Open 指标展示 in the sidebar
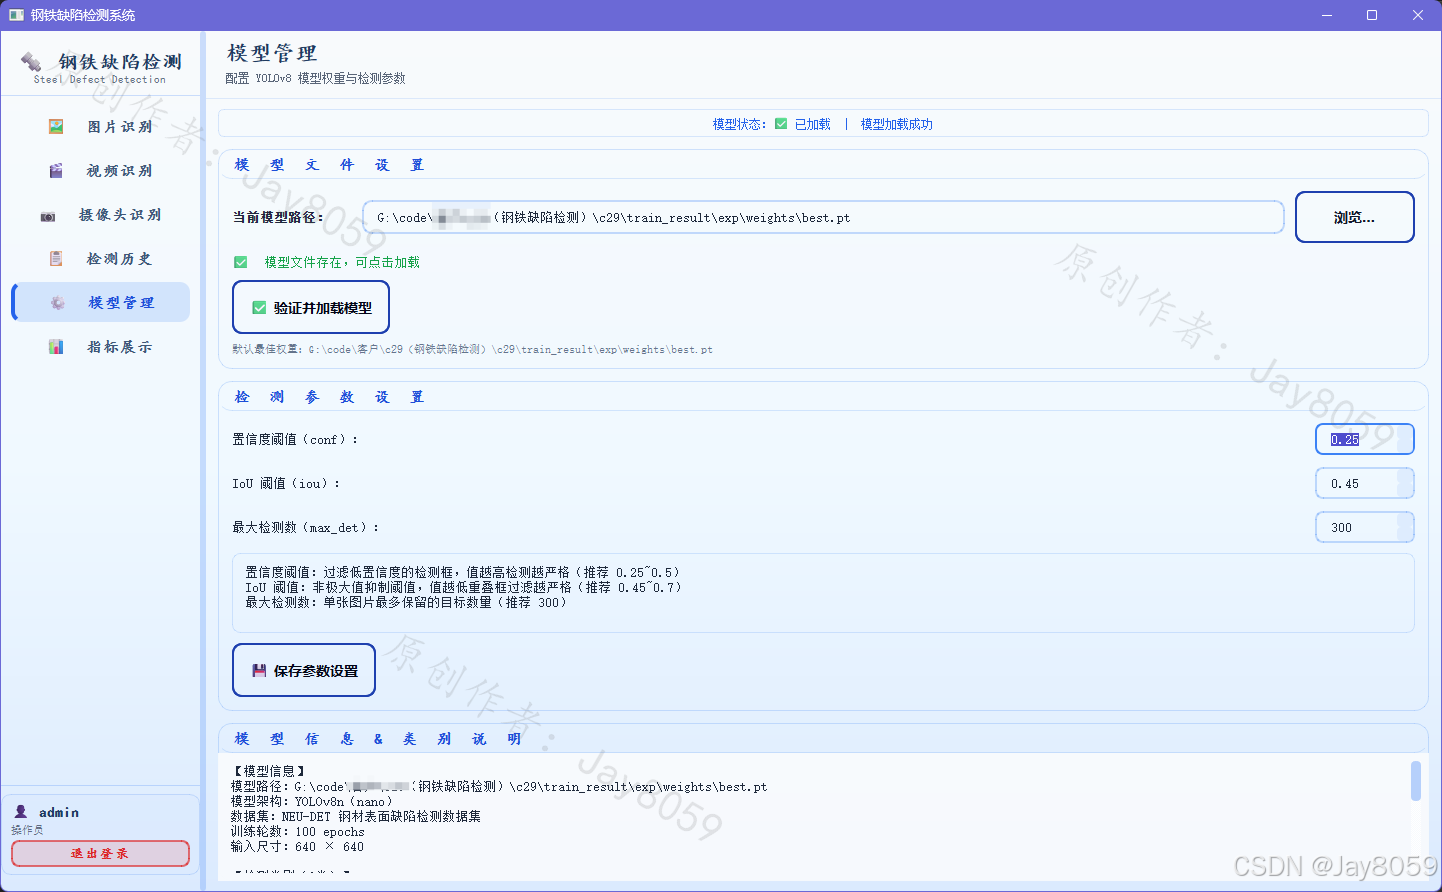Viewport: 1442px width, 892px height. (x=101, y=347)
